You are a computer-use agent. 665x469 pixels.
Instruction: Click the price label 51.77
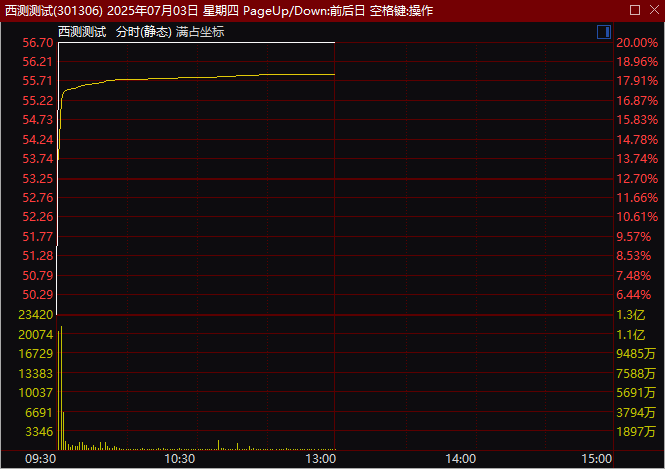[38, 237]
